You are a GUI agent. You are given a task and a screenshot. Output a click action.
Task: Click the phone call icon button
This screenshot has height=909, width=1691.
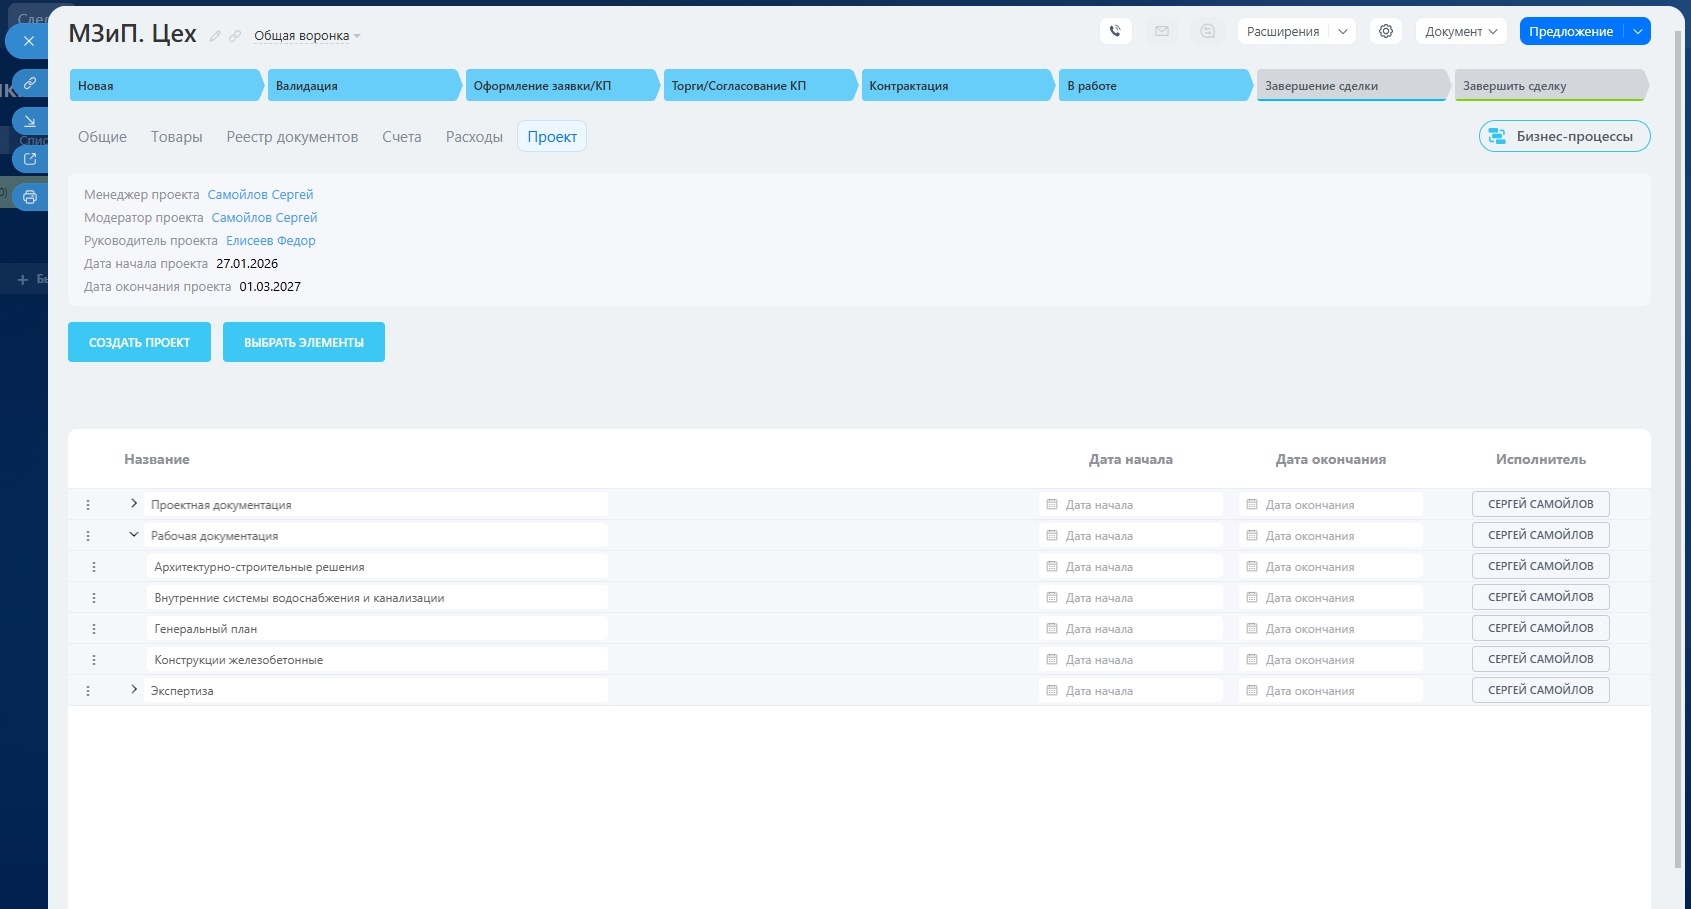[1115, 31]
